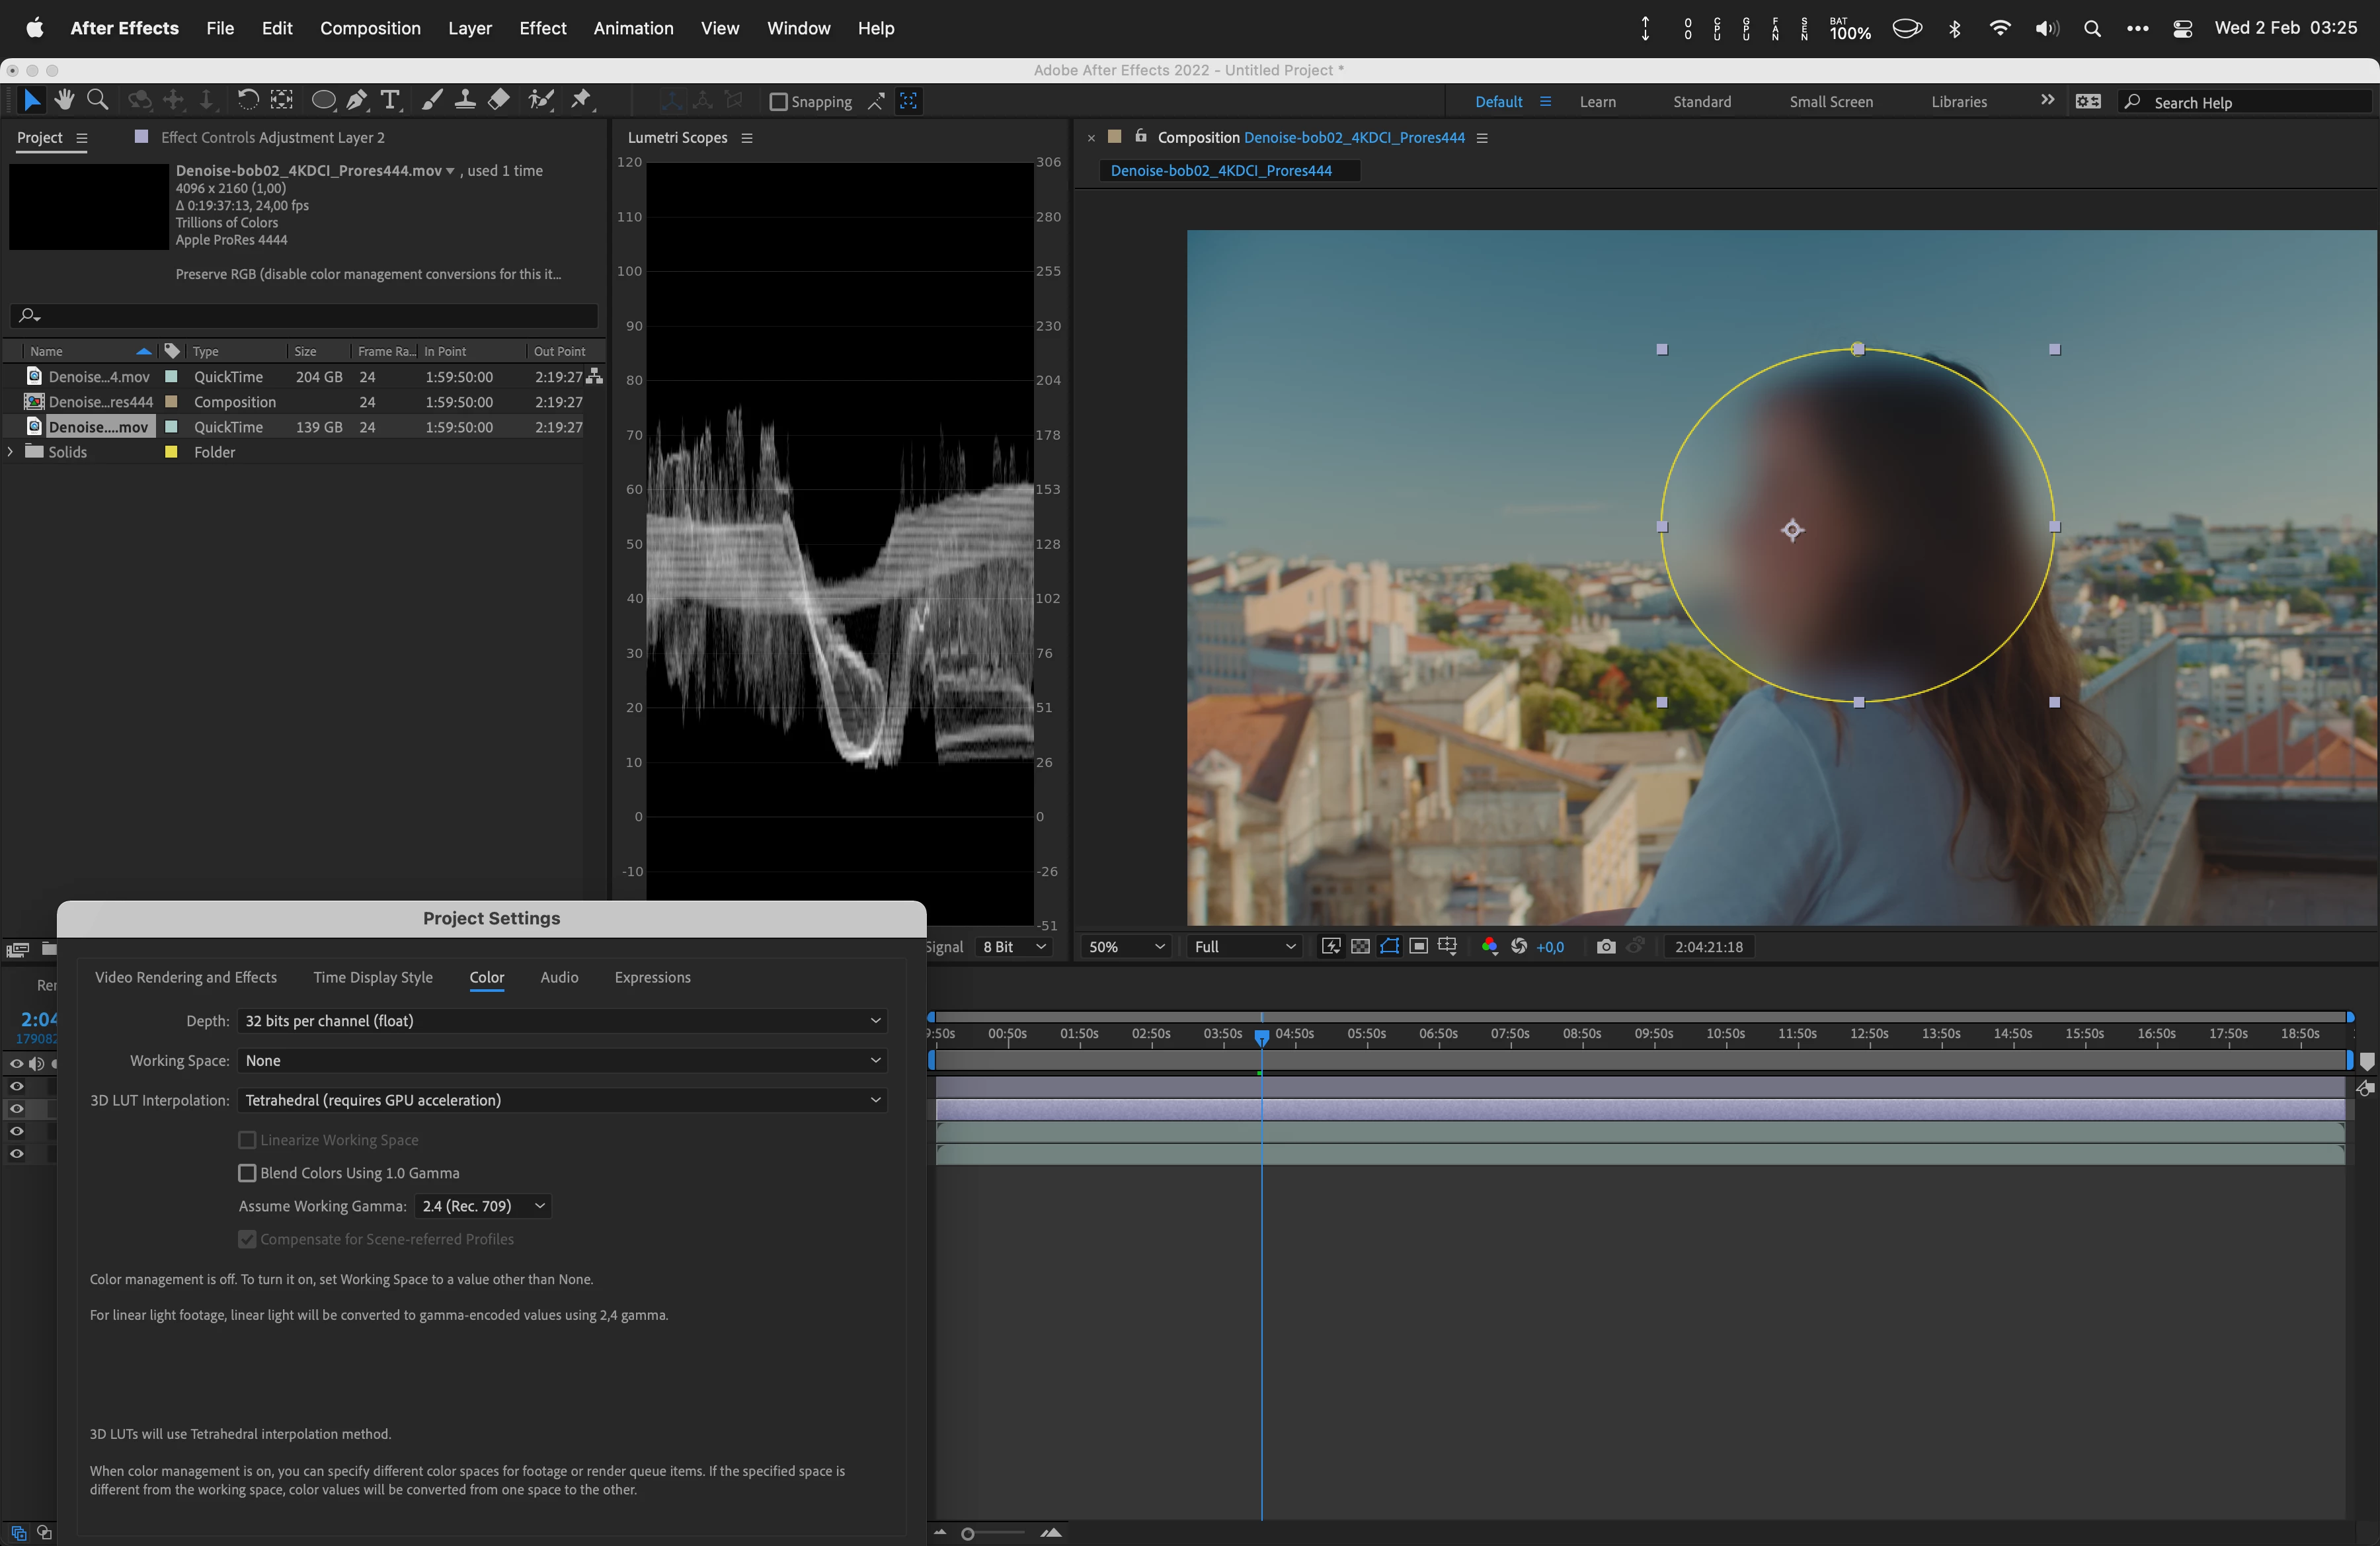The width and height of the screenshot is (2380, 1546).
Task: Select the Zoom tool in toolbar
Action: point(97,100)
